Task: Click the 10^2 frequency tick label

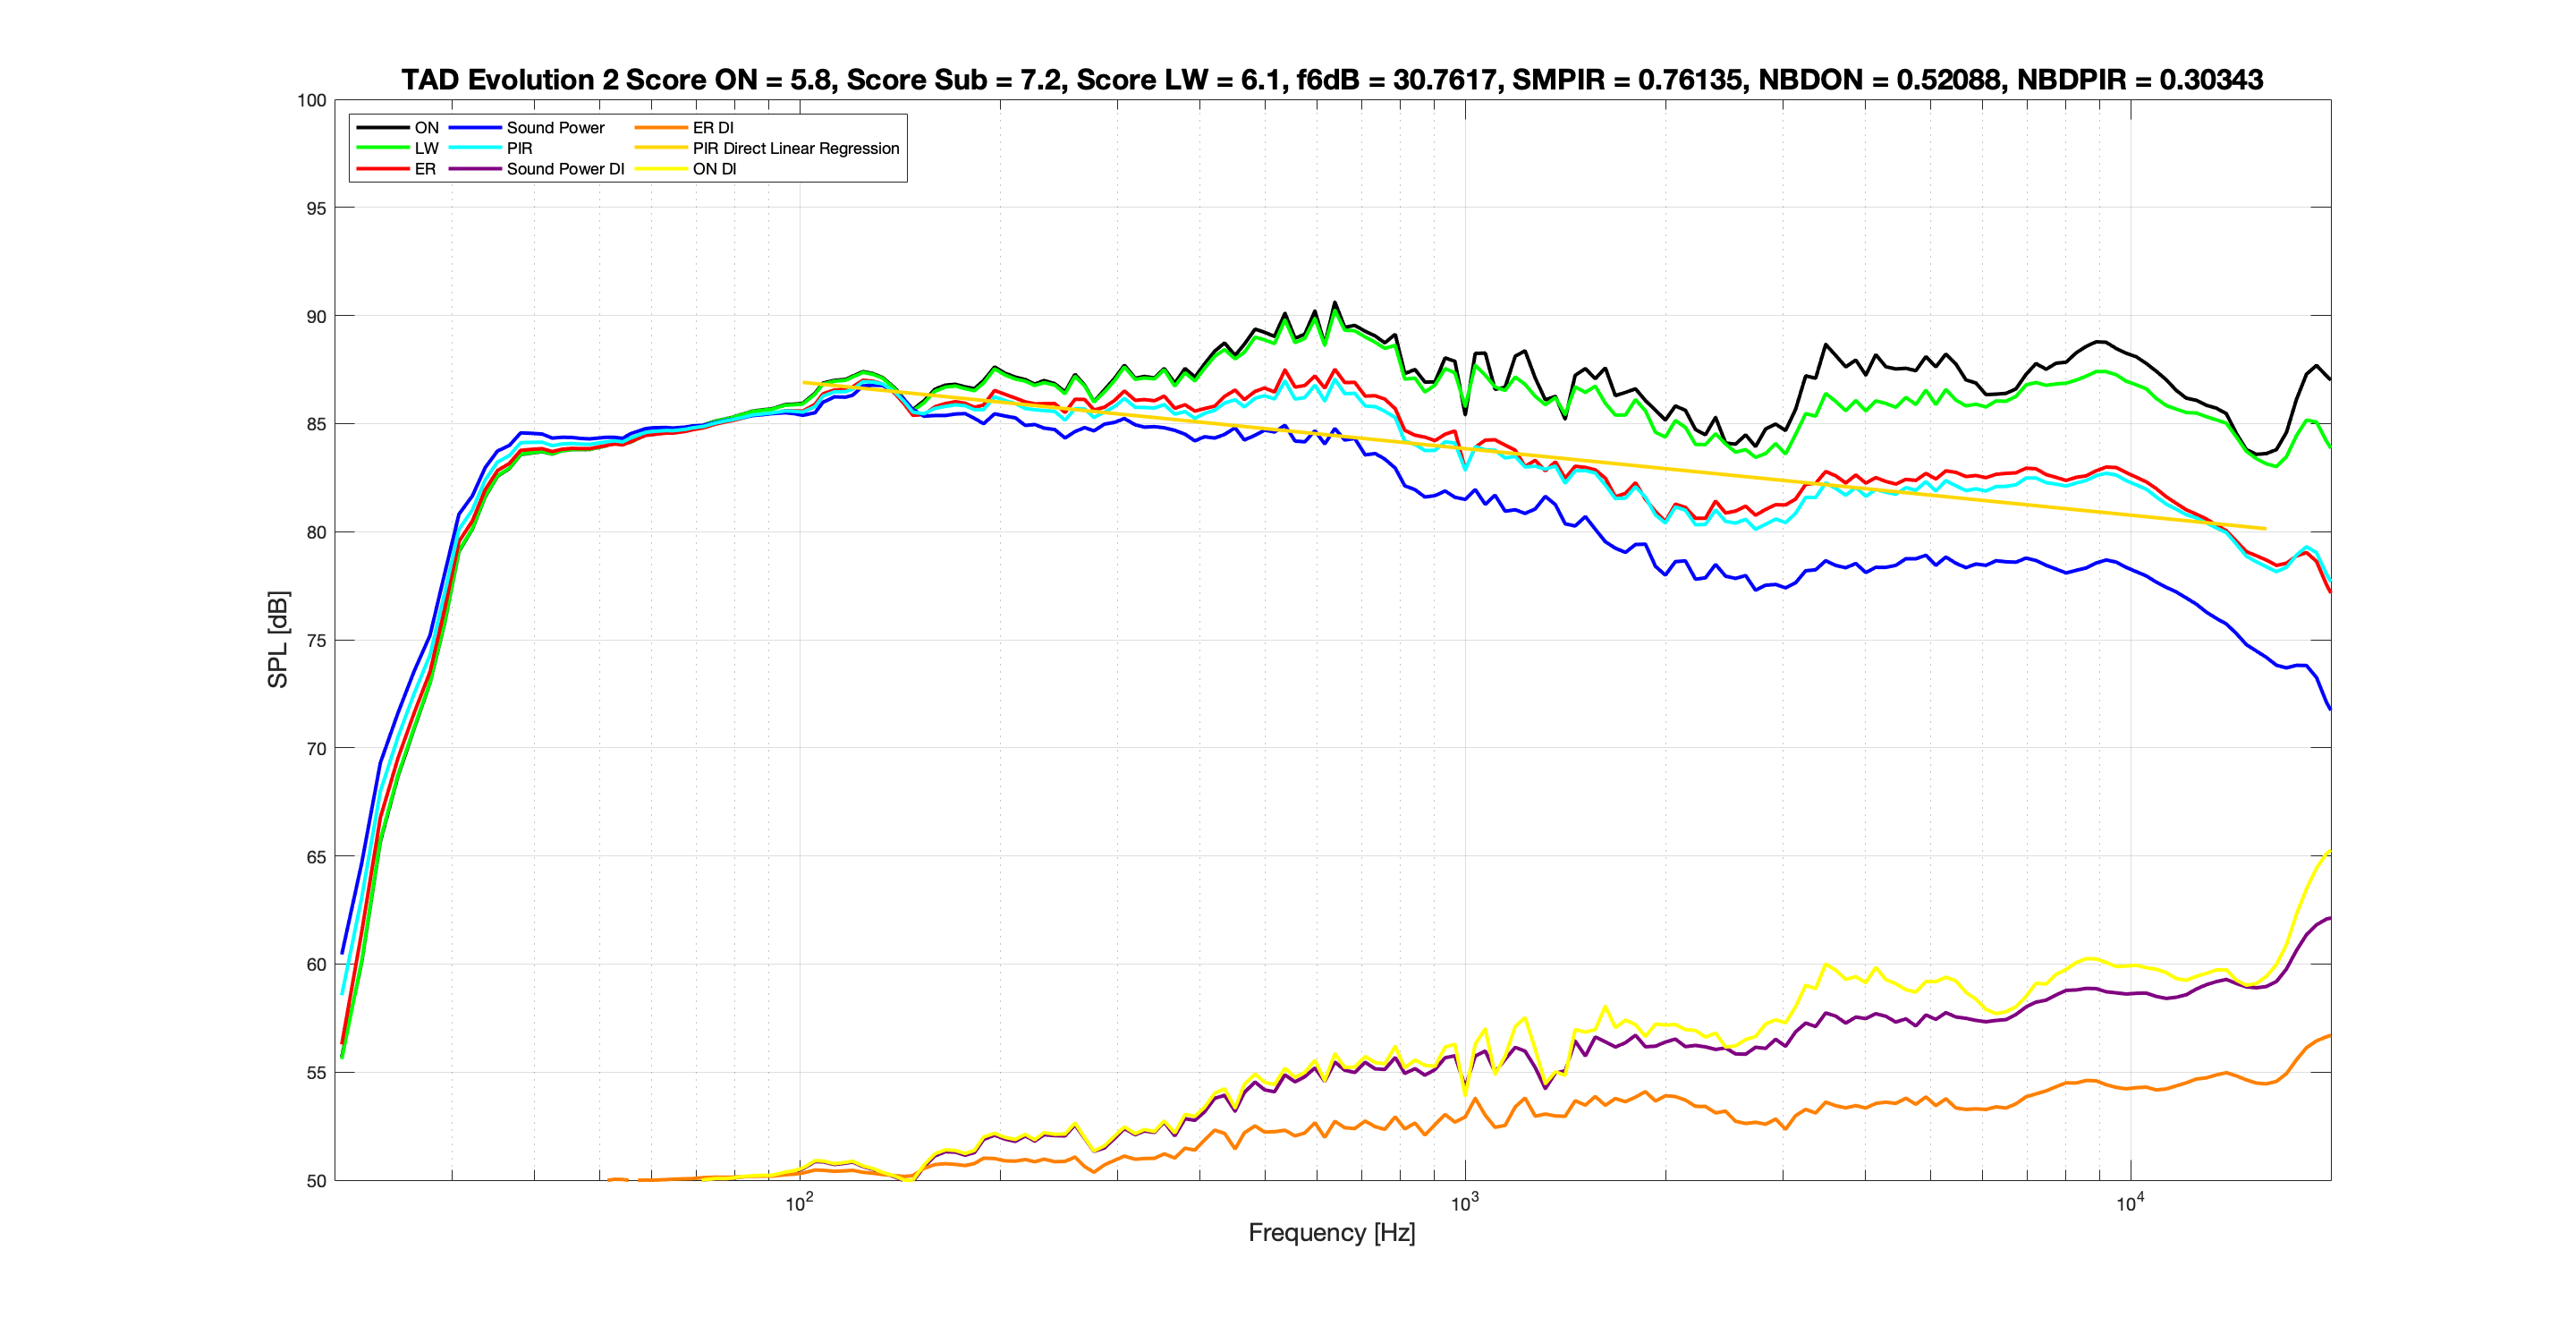Action: pyautogui.click(x=798, y=1203)
